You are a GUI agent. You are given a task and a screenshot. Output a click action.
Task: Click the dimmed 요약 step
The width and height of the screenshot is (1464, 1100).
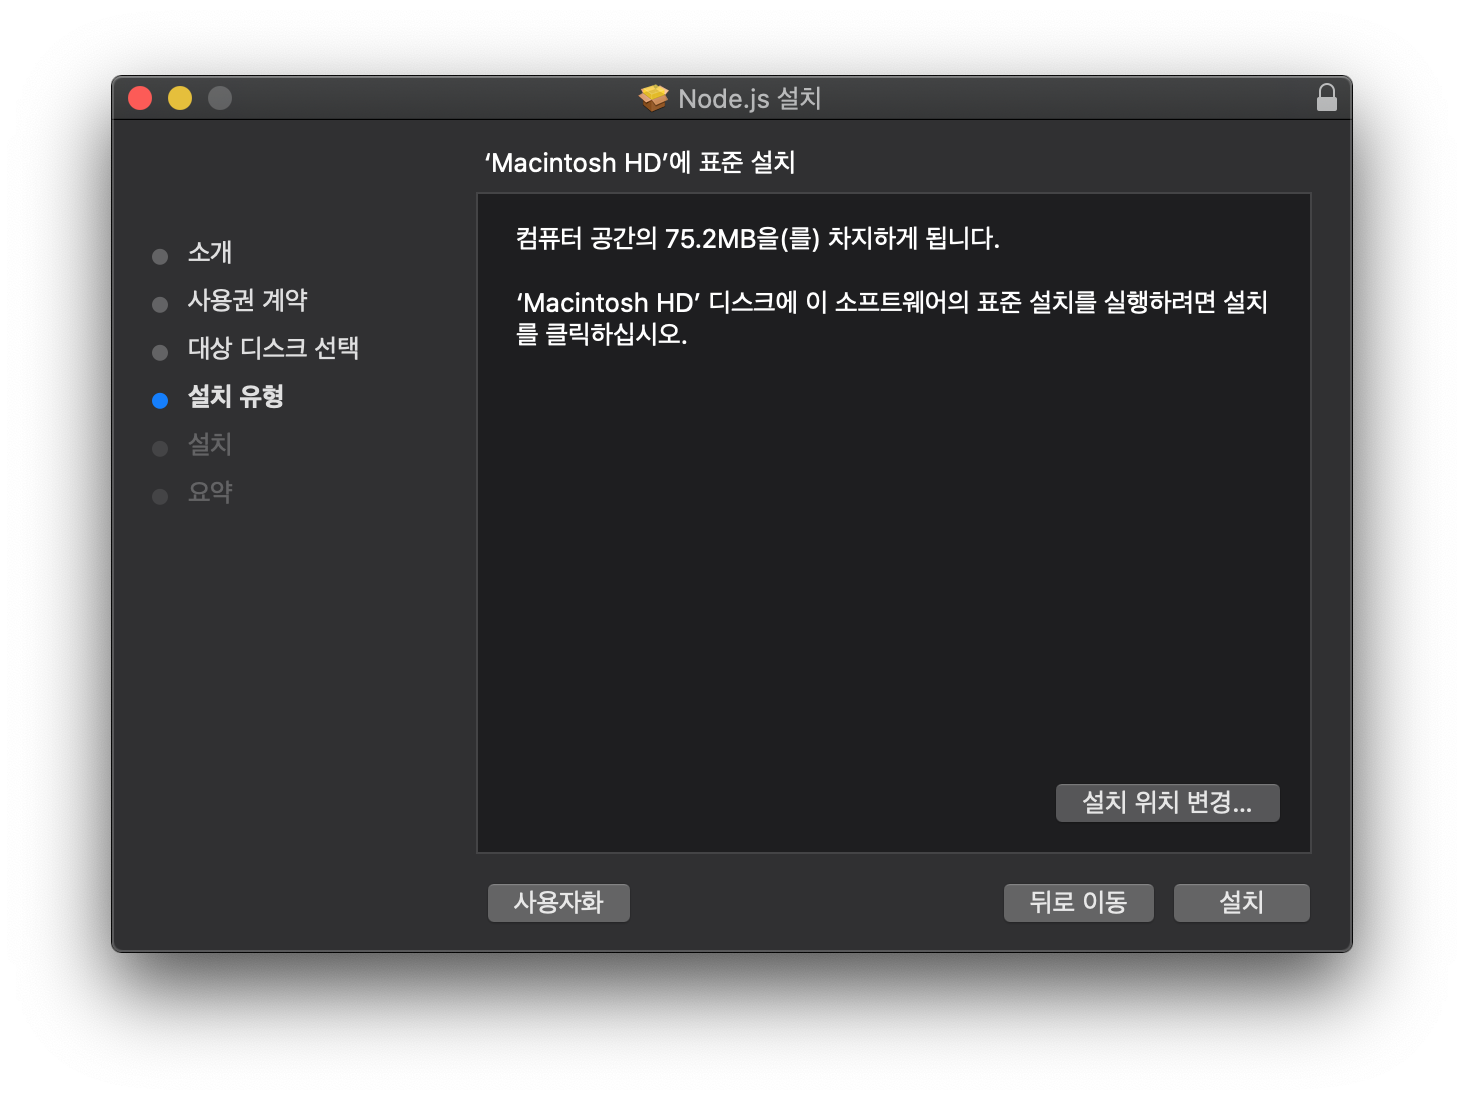coord(210,492)
